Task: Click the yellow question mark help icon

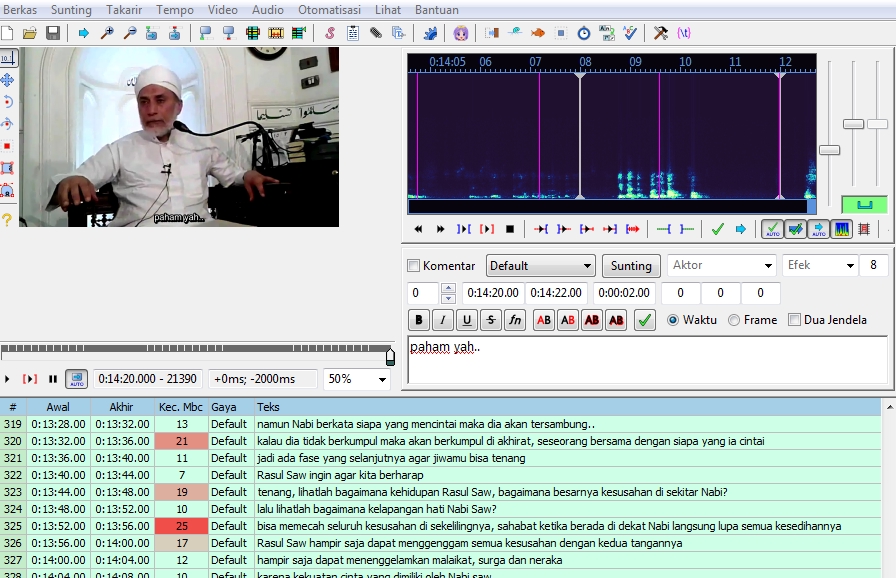Action: [x=7, y=219]
